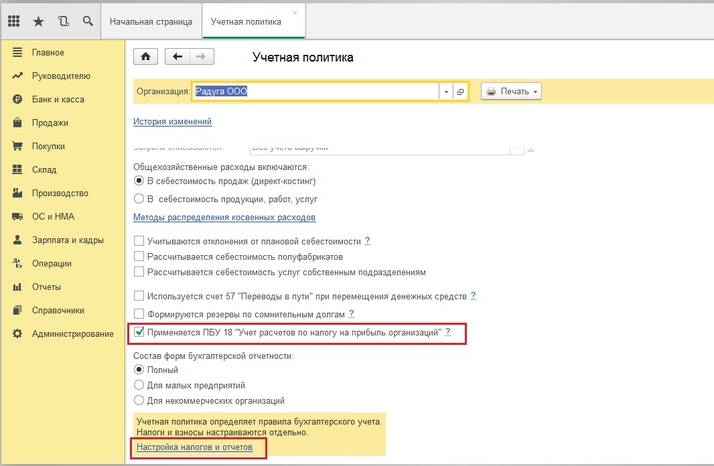Close the Учетная политика tab

coord(295,13)
